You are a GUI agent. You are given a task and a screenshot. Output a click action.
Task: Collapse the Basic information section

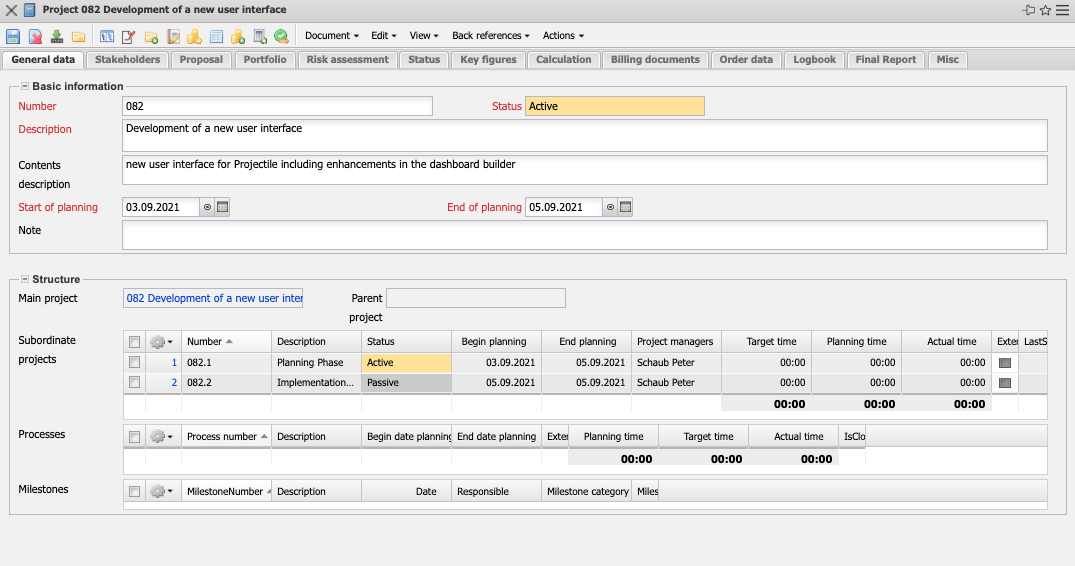25,87
